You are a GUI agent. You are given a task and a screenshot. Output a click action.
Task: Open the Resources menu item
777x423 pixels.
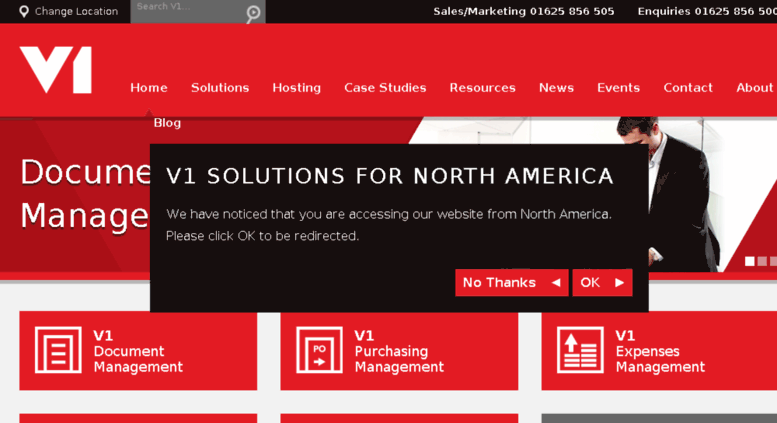coord(482,88)
